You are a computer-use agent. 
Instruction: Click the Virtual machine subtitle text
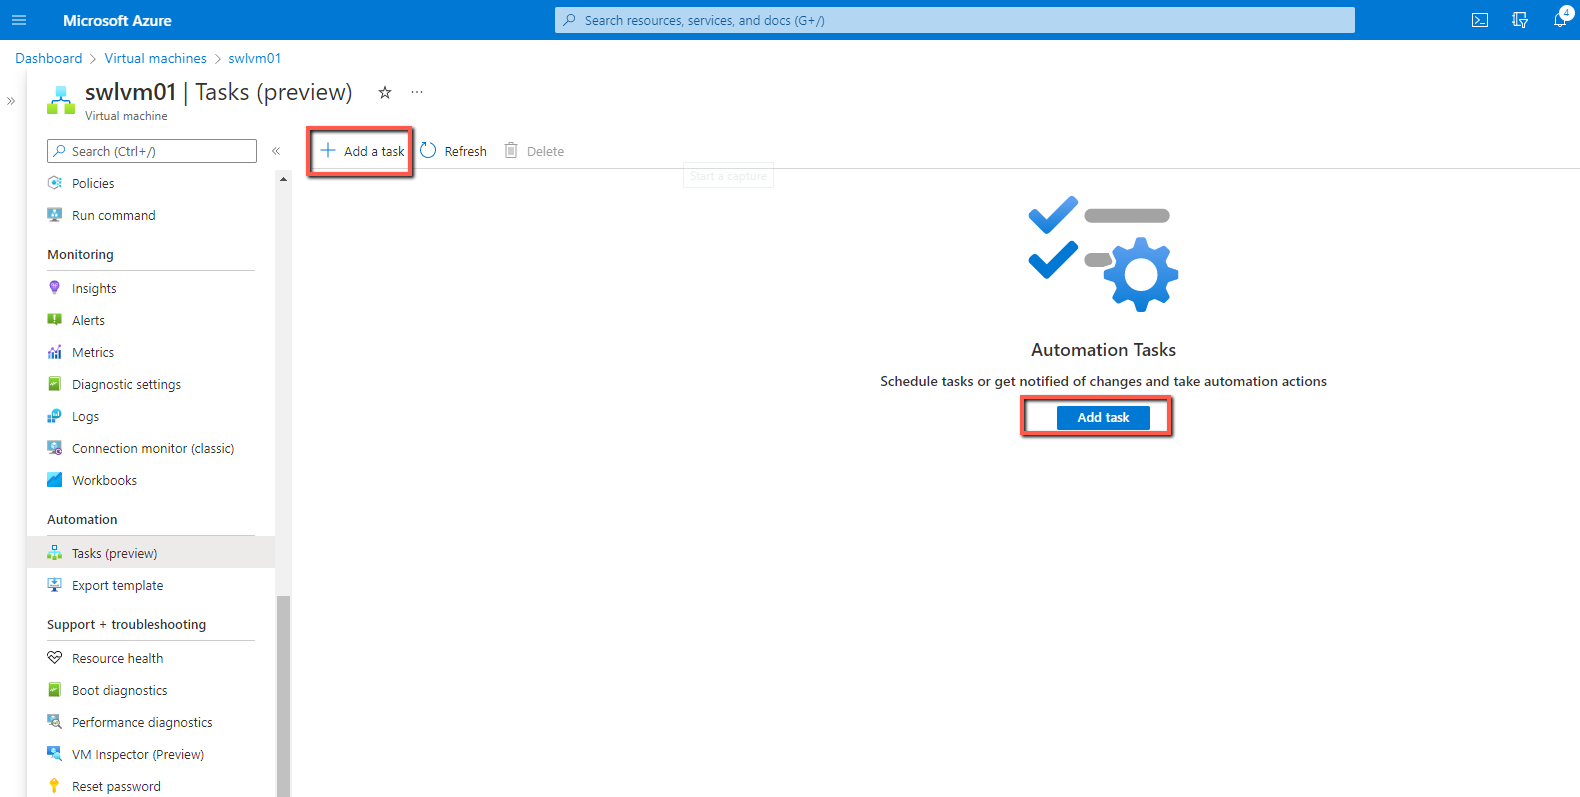(126, 116)
